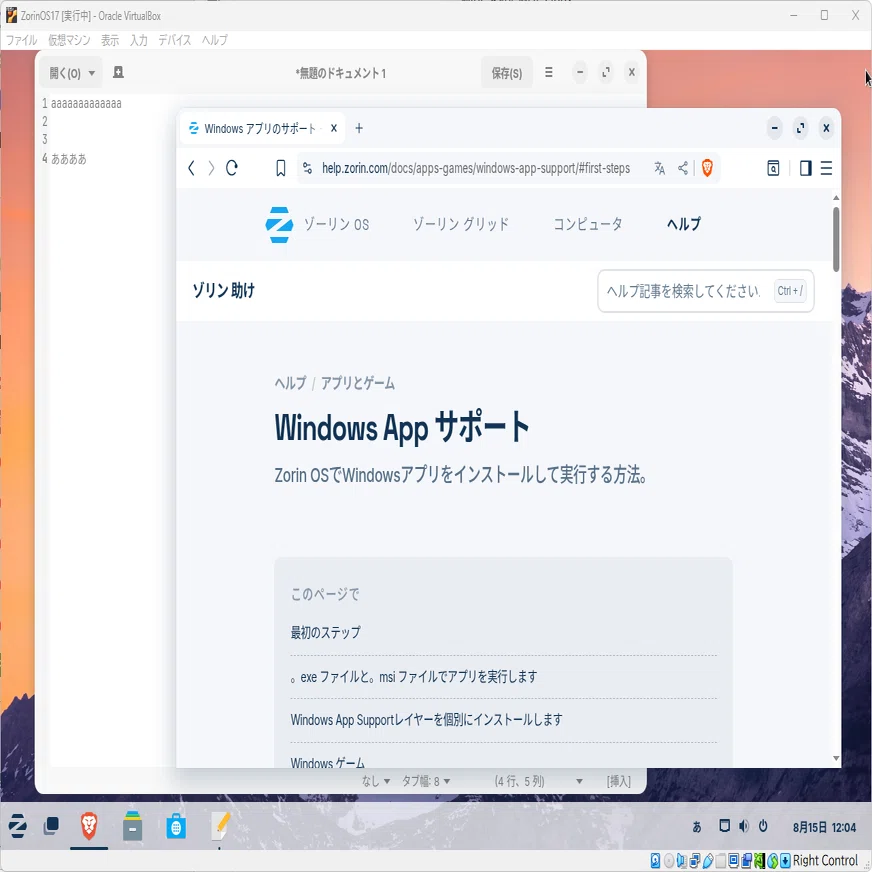Image resolution: width=872 pixels, height=872 pixels.
Task: Open the コンピュータ nav link
Action: pyautogui.click(x=588, y=224)
